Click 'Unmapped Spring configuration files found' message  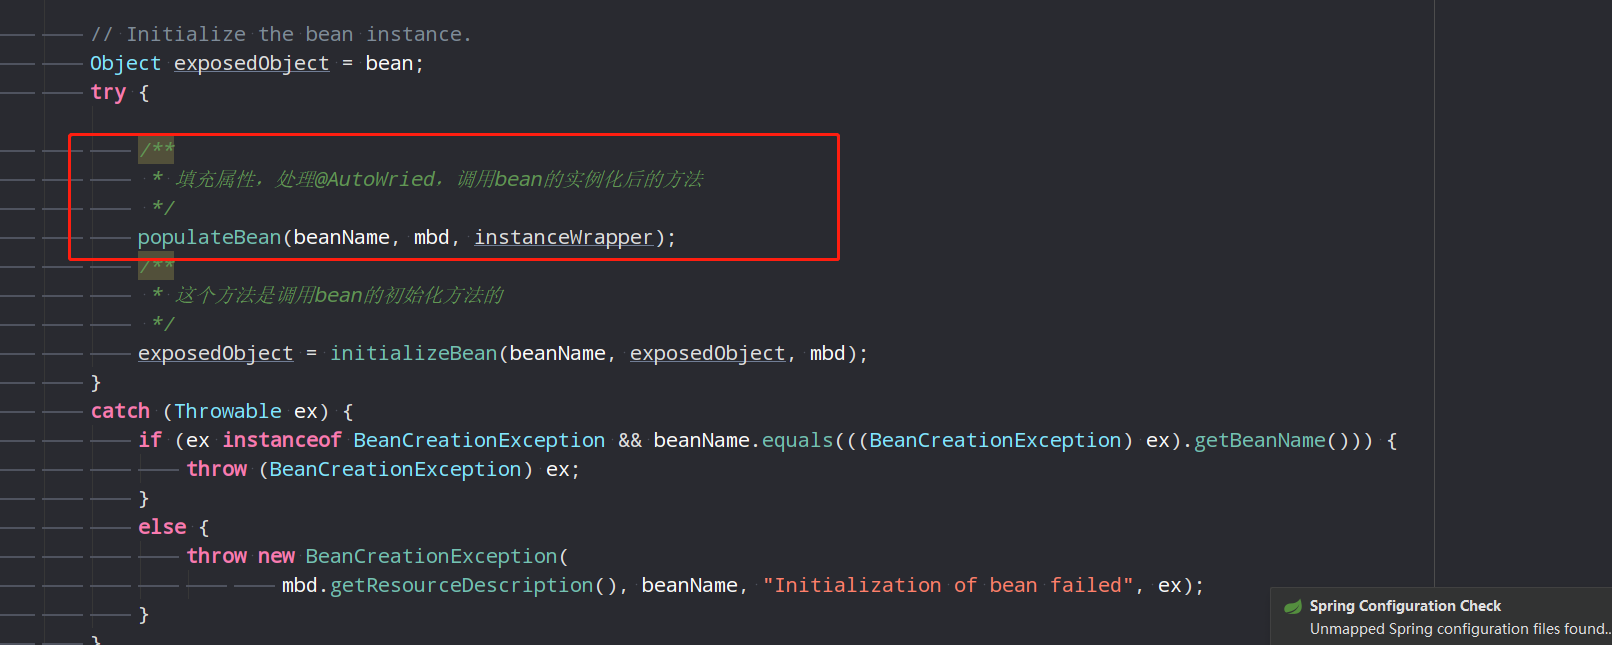coord(1458,629)
